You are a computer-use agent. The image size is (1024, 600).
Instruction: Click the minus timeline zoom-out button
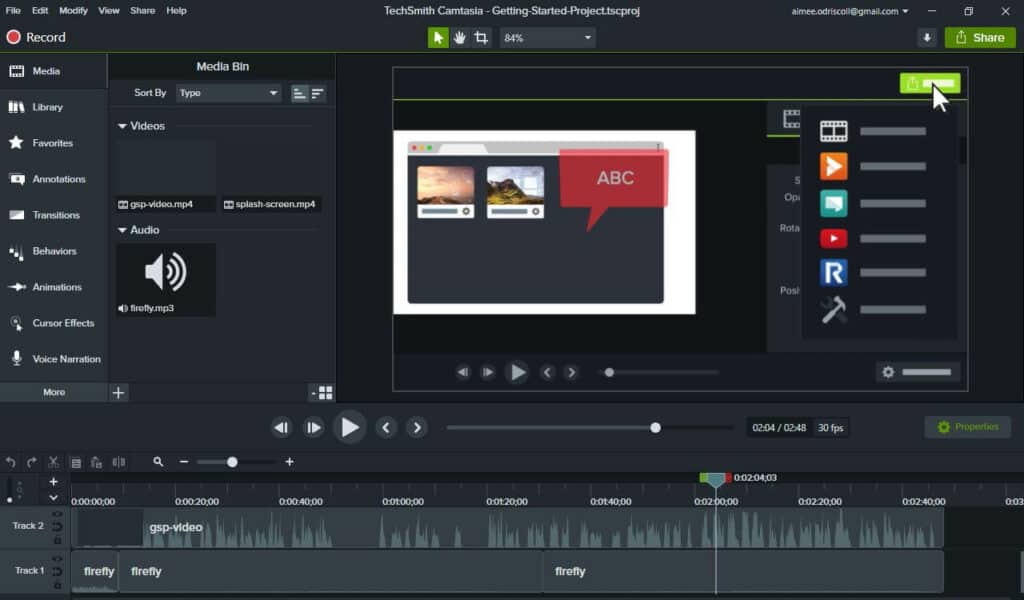click(x=184, y=462)
